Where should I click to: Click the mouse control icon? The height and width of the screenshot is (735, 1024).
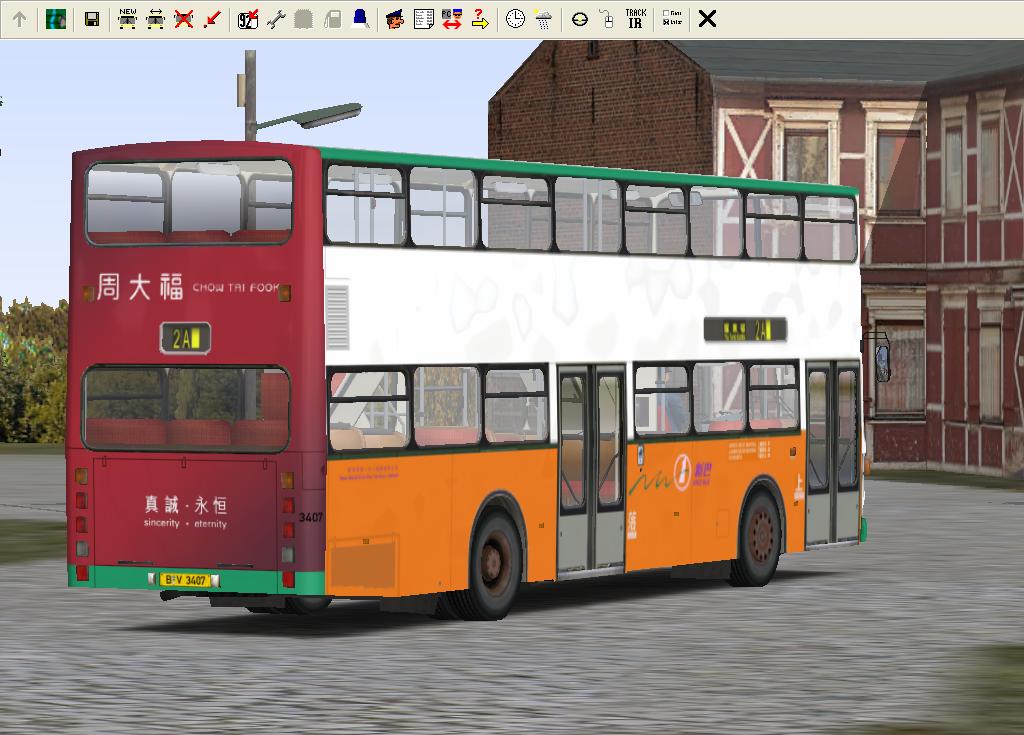(607, 20)
